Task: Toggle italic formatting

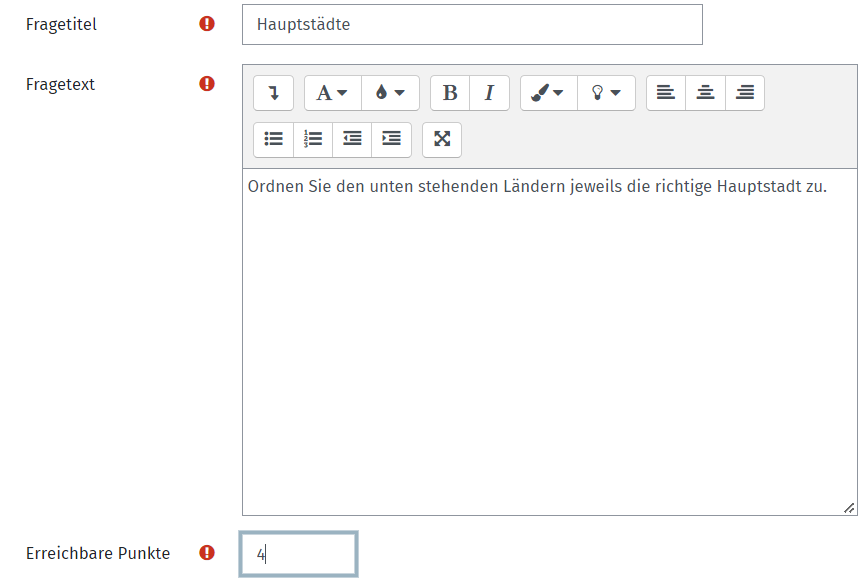Action: click(489, 93)
